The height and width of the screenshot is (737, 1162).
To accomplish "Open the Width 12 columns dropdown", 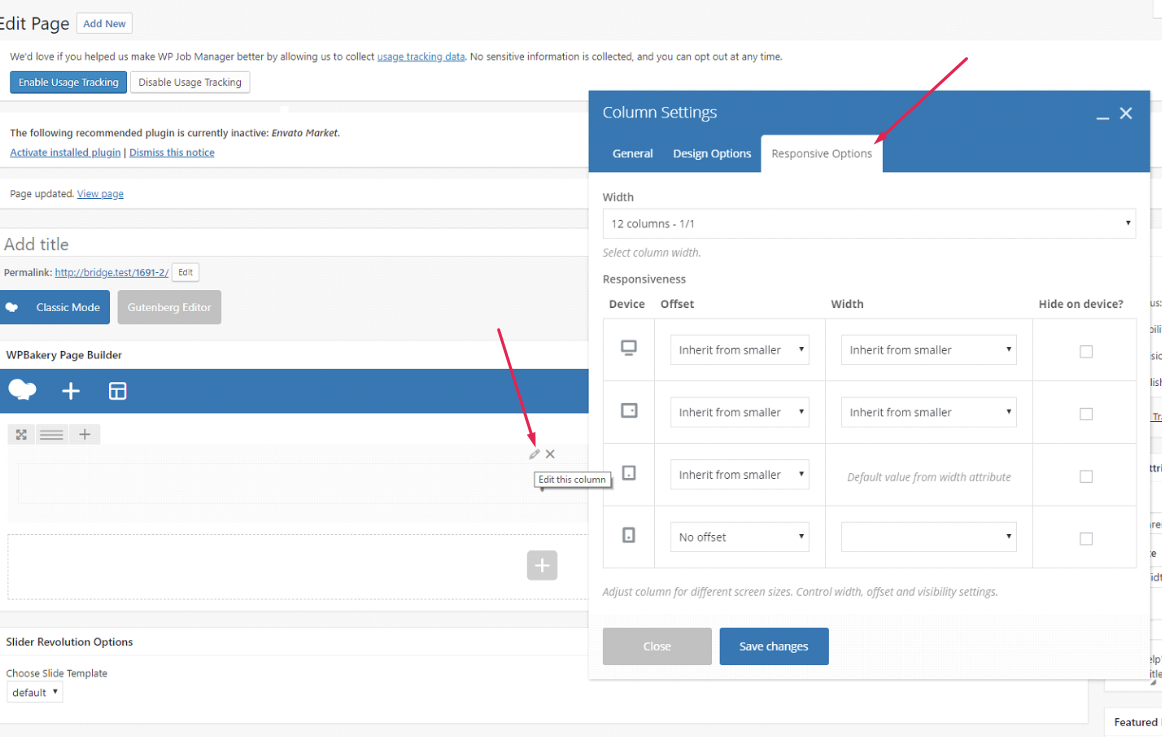I will click(868, 224).
